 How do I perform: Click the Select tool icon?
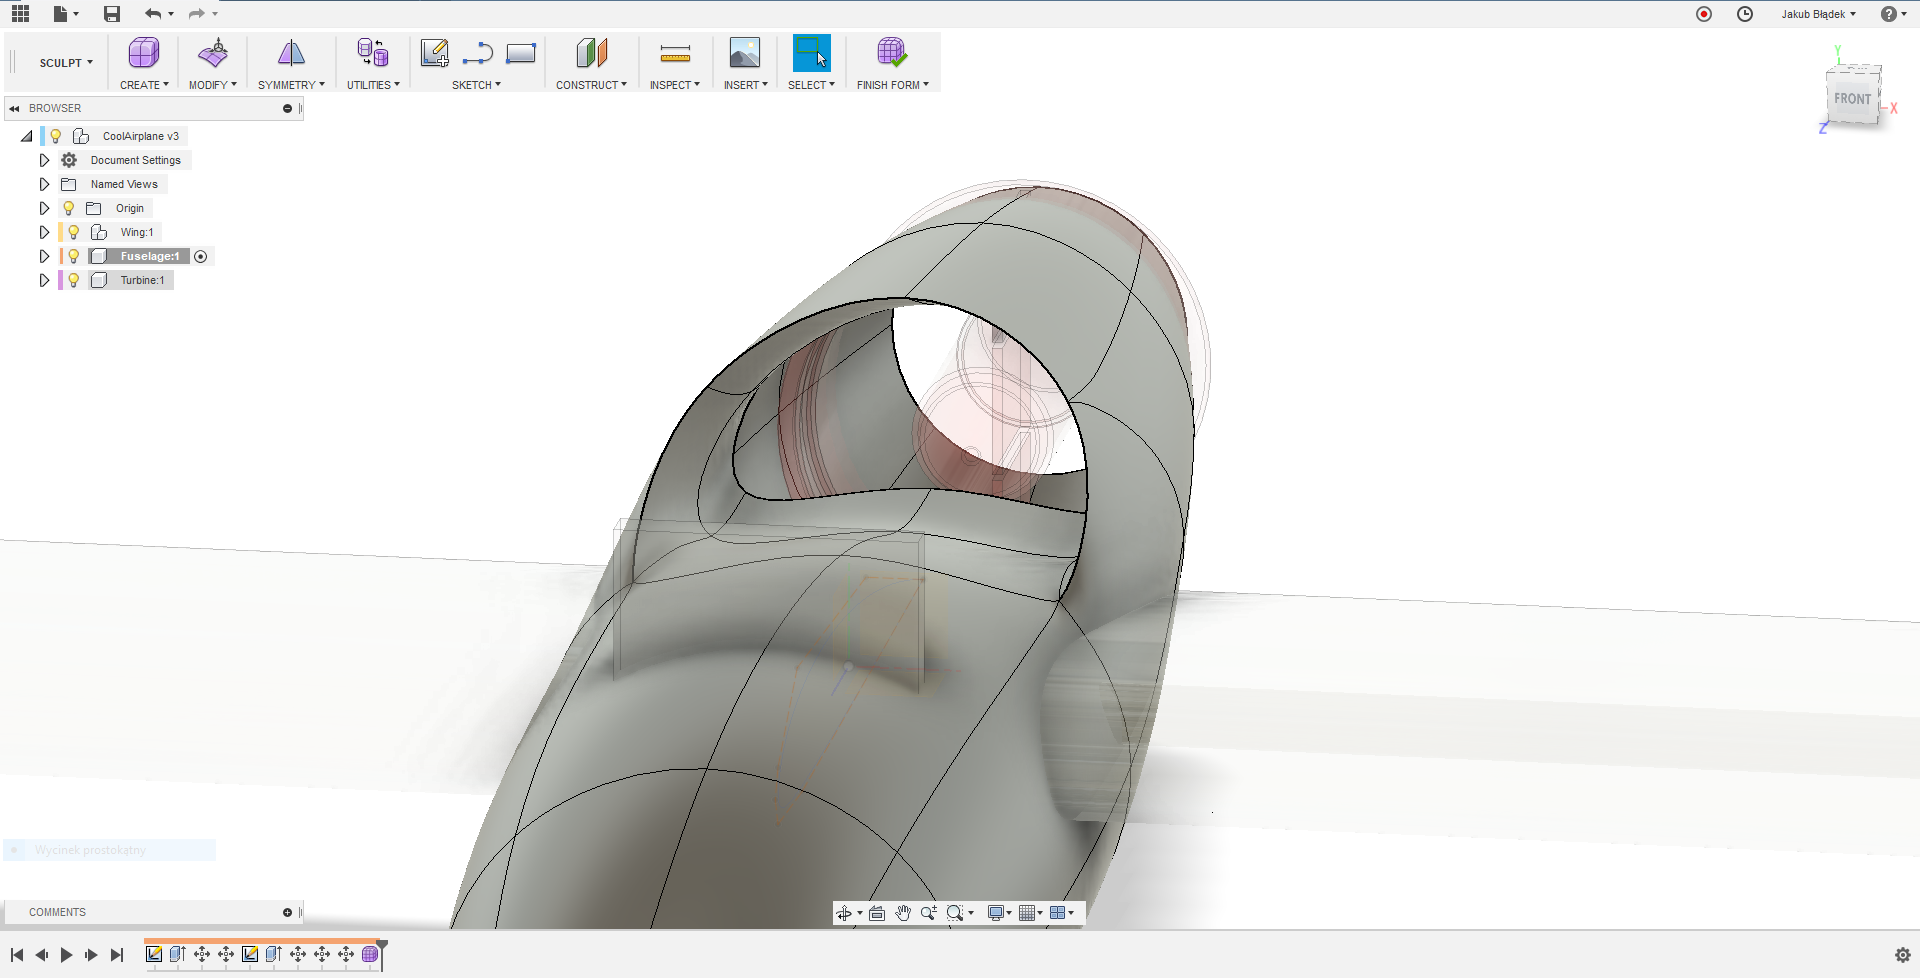pyautogui.click(x=811, y=53)
